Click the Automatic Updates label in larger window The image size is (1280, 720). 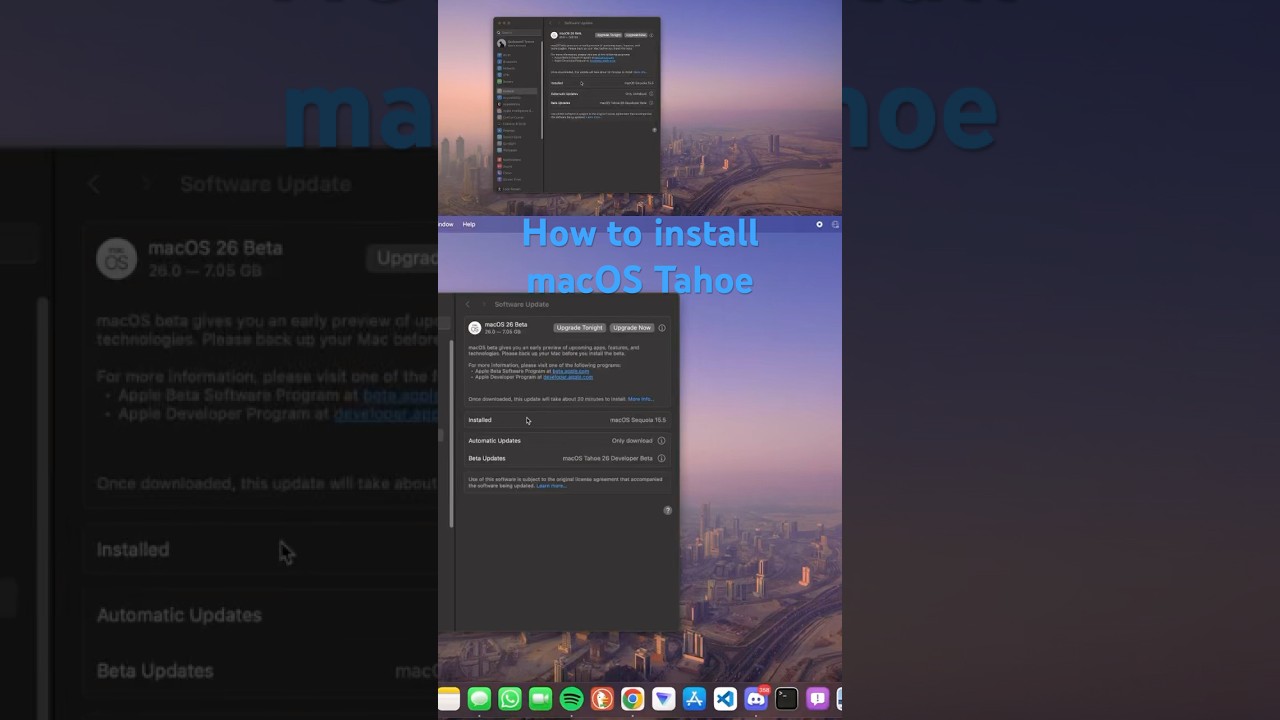494,440
